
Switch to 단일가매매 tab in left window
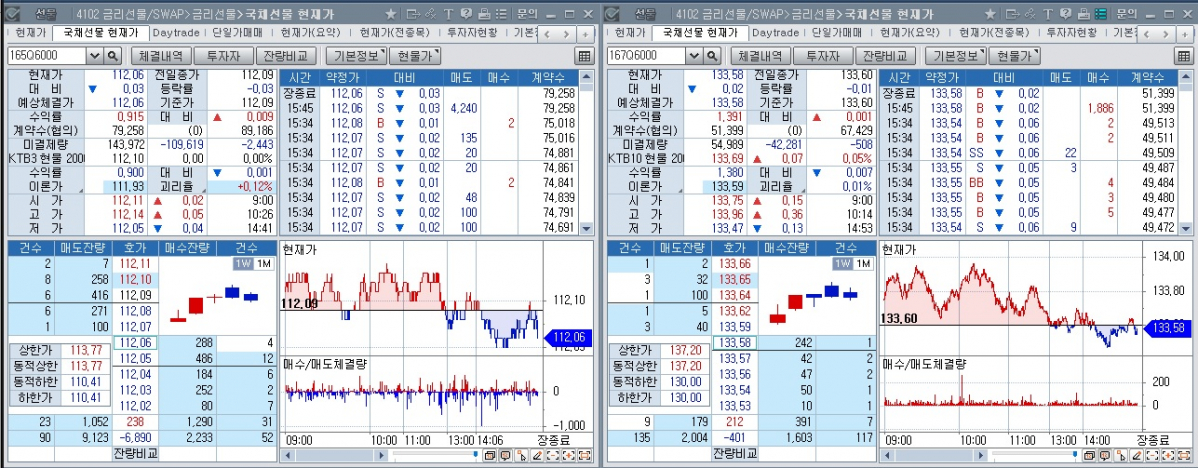click(238, 33)
